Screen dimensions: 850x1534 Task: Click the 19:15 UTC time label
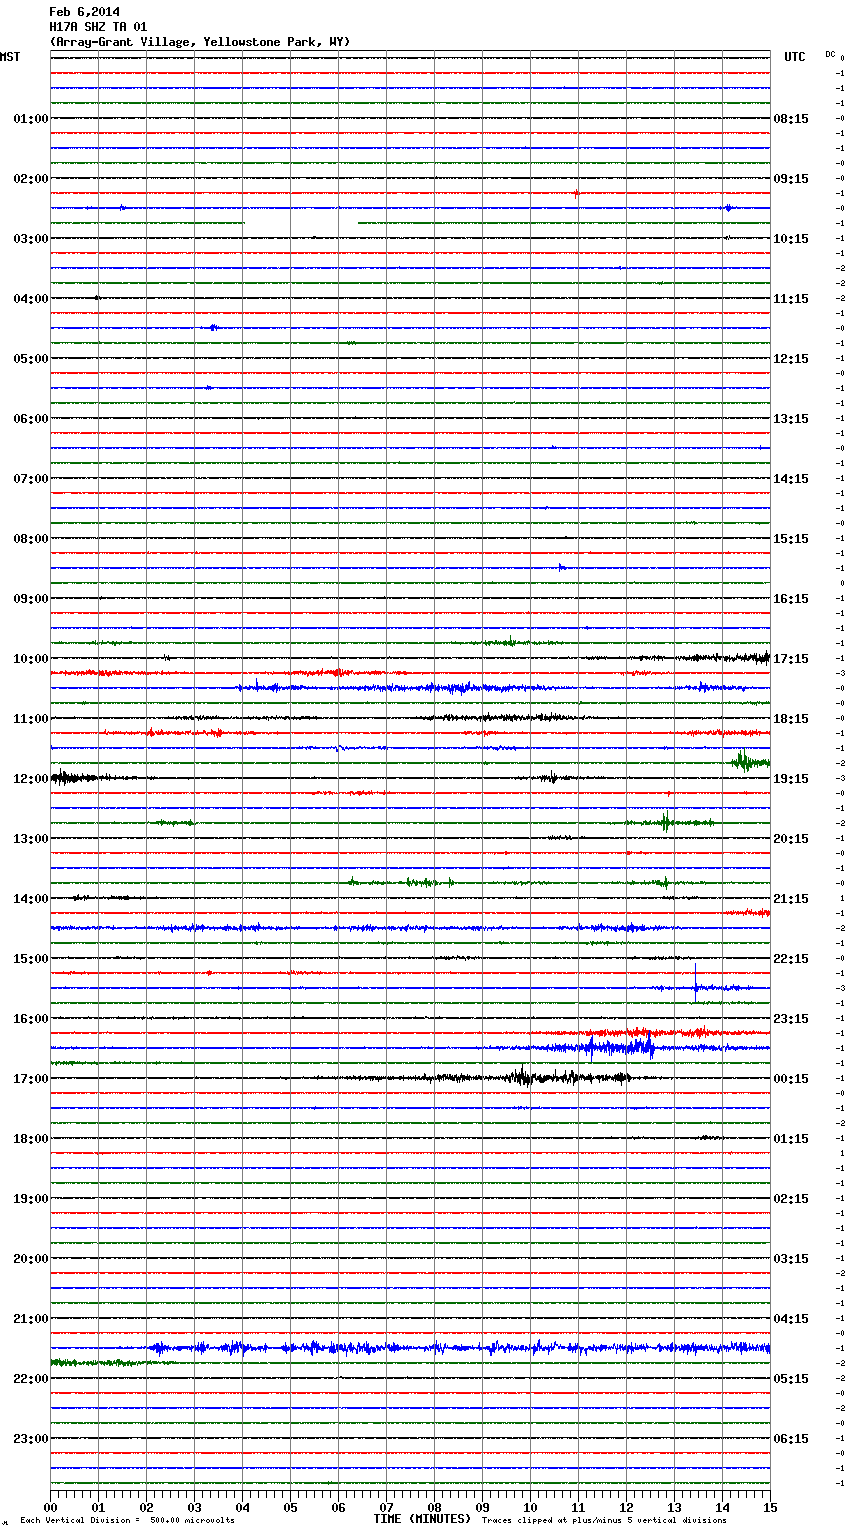pyautogui.click(x=791, y=779)
